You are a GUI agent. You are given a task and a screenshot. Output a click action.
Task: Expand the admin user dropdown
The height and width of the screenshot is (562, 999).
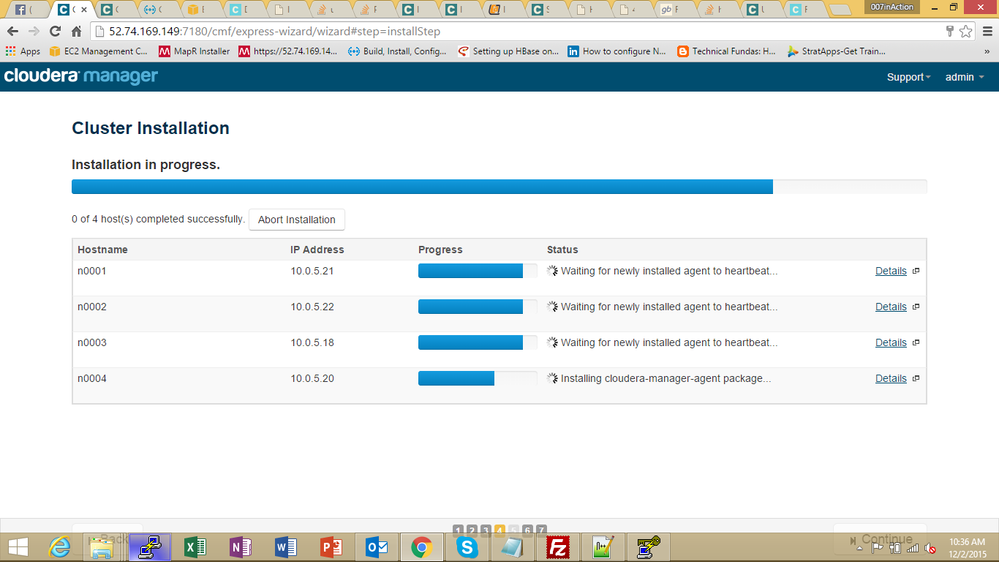click(x=965, y=77)
